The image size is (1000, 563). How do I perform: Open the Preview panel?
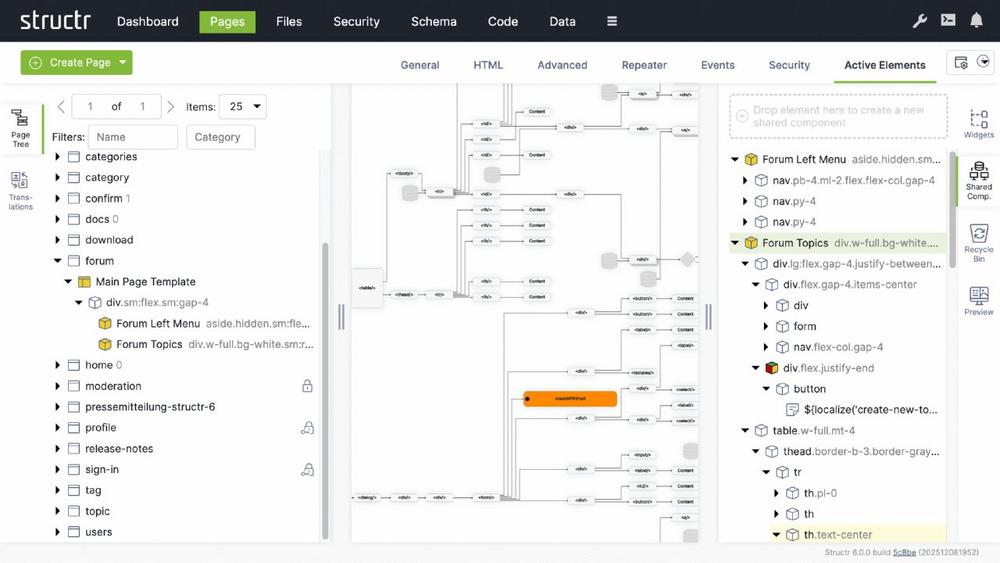[978, 300]
